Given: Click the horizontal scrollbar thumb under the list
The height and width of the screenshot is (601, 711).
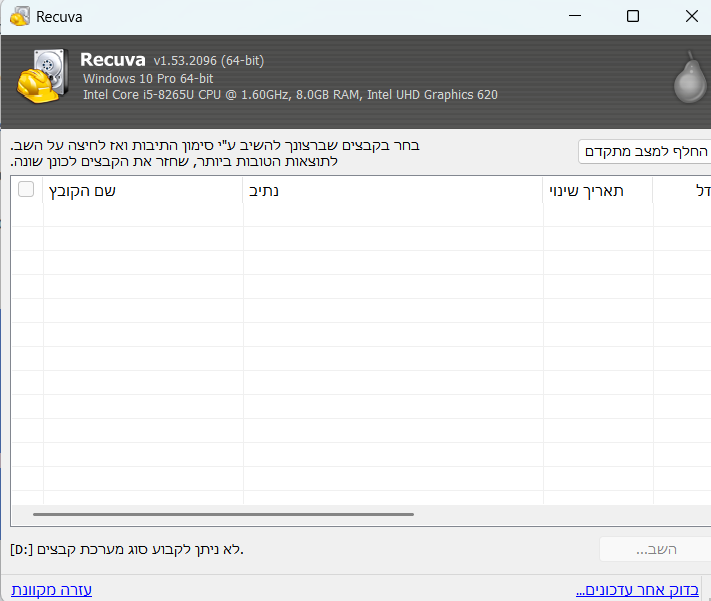Looking at the screenshot, I should tap(223, 514).
